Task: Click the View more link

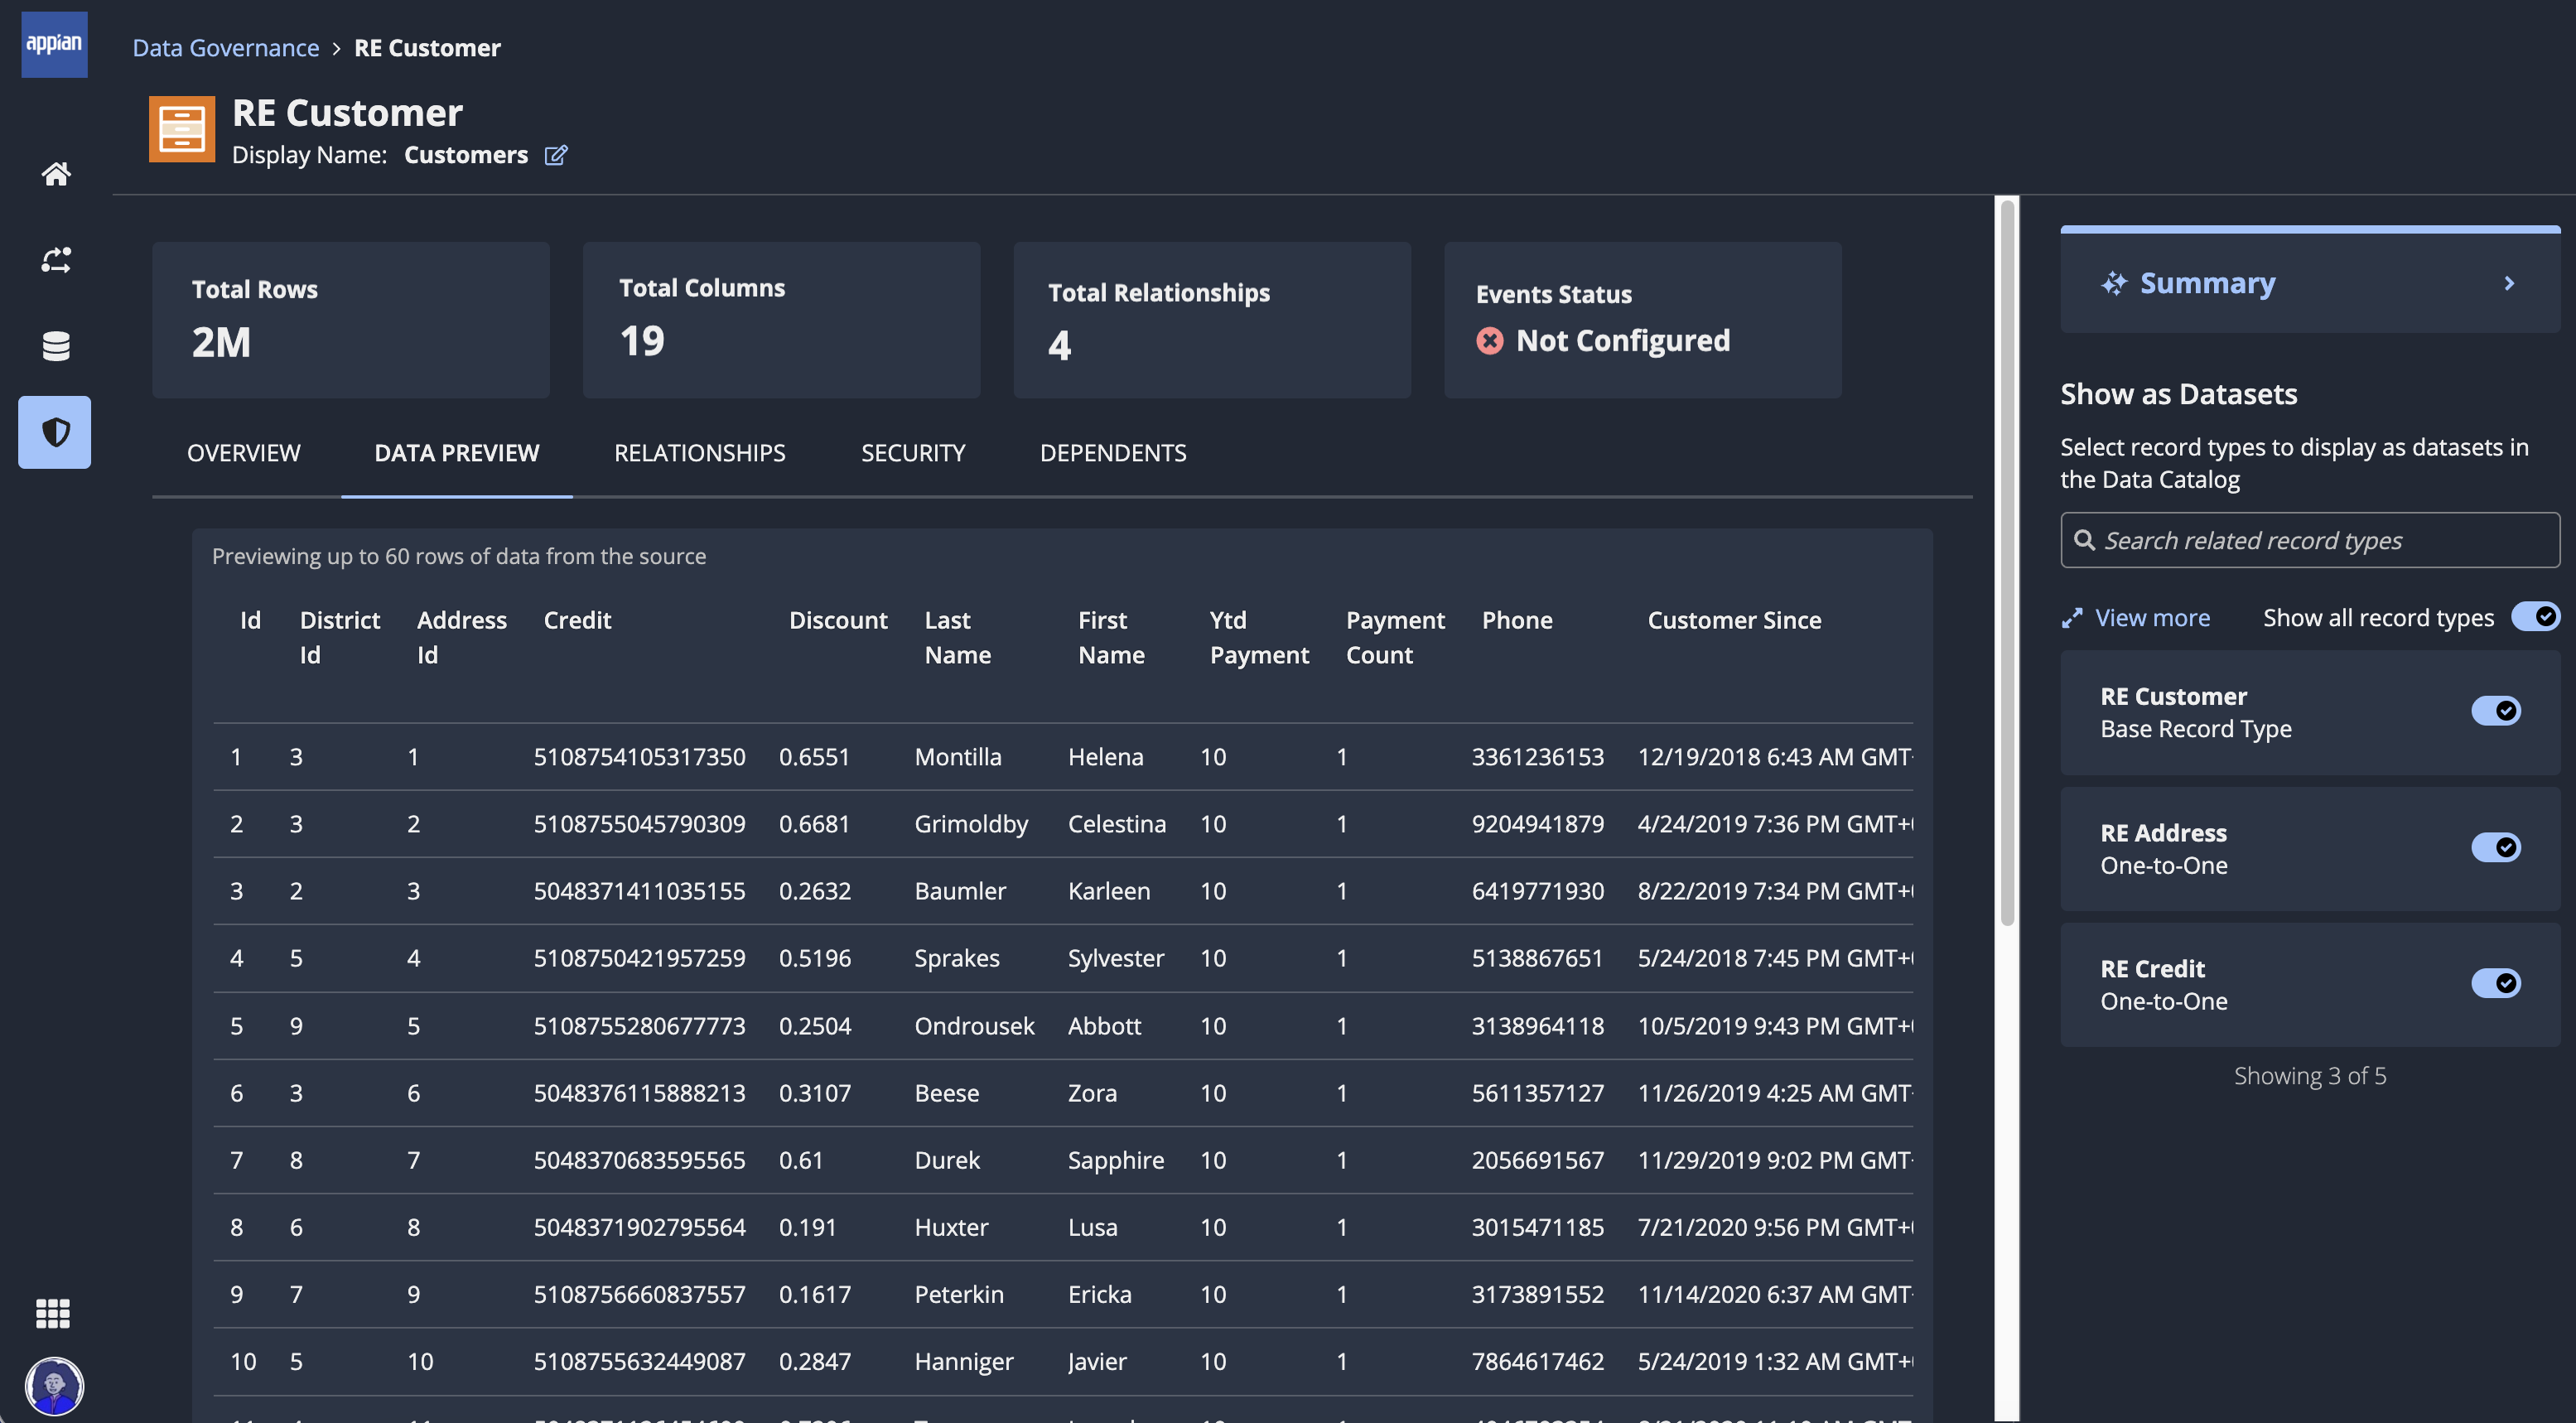Action: [2152, 618]
